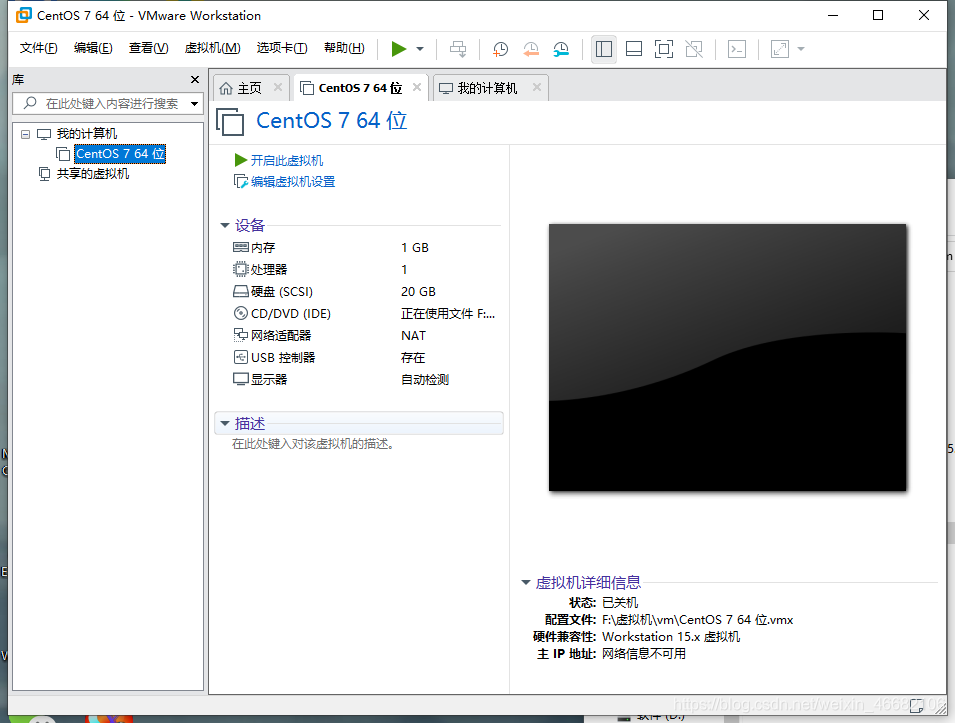
Task: Select CentOS 7 64 位 in library tree
Action: pyautogui.click(x=120, y=153)
